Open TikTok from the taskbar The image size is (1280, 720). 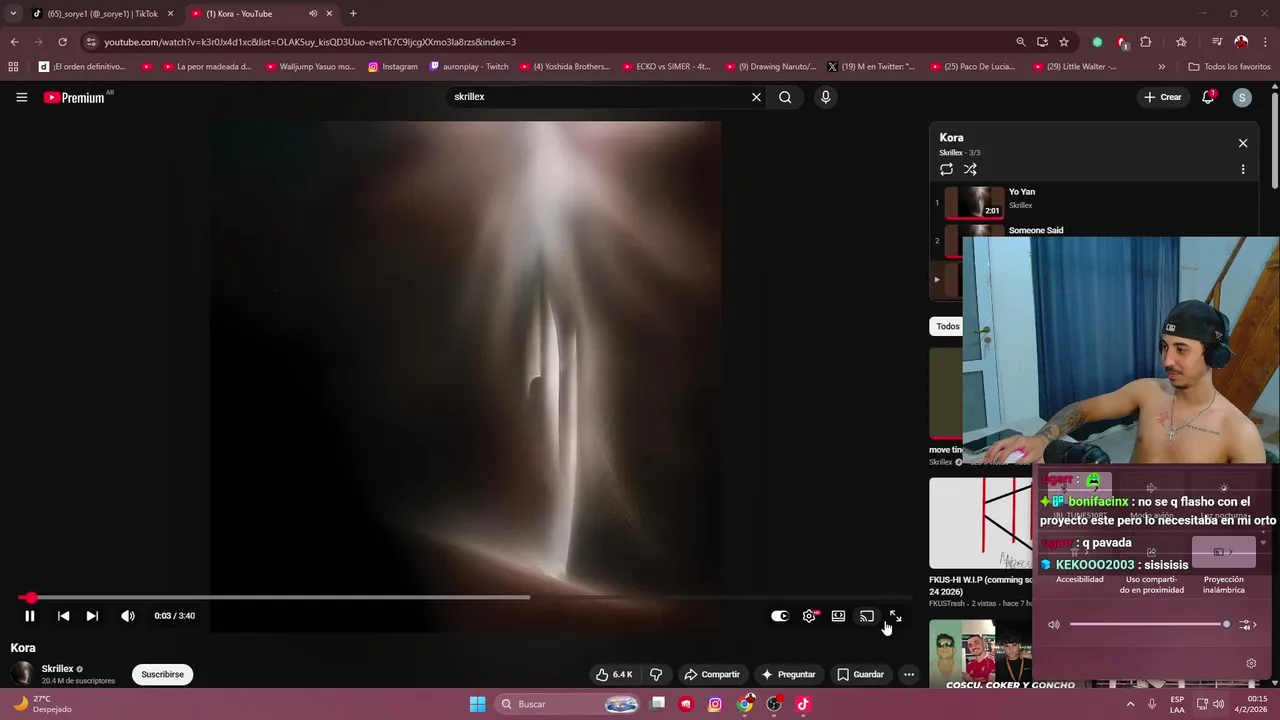803,704
